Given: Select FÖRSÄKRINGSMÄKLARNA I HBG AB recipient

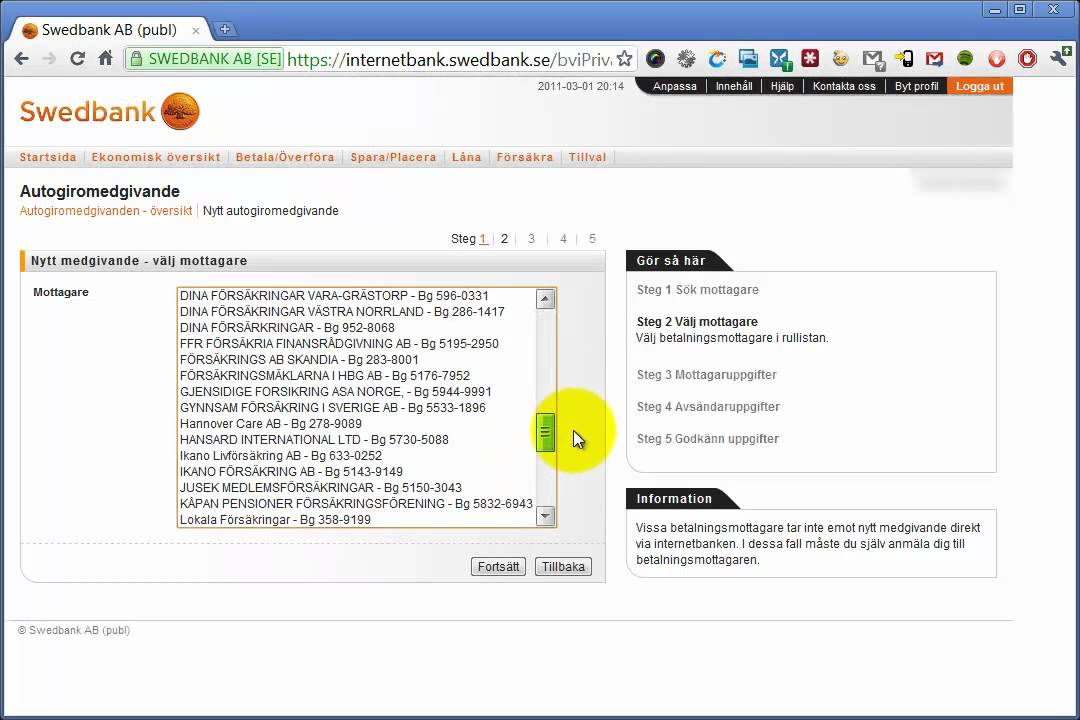Looking at the screenshot, I should 356,376.
